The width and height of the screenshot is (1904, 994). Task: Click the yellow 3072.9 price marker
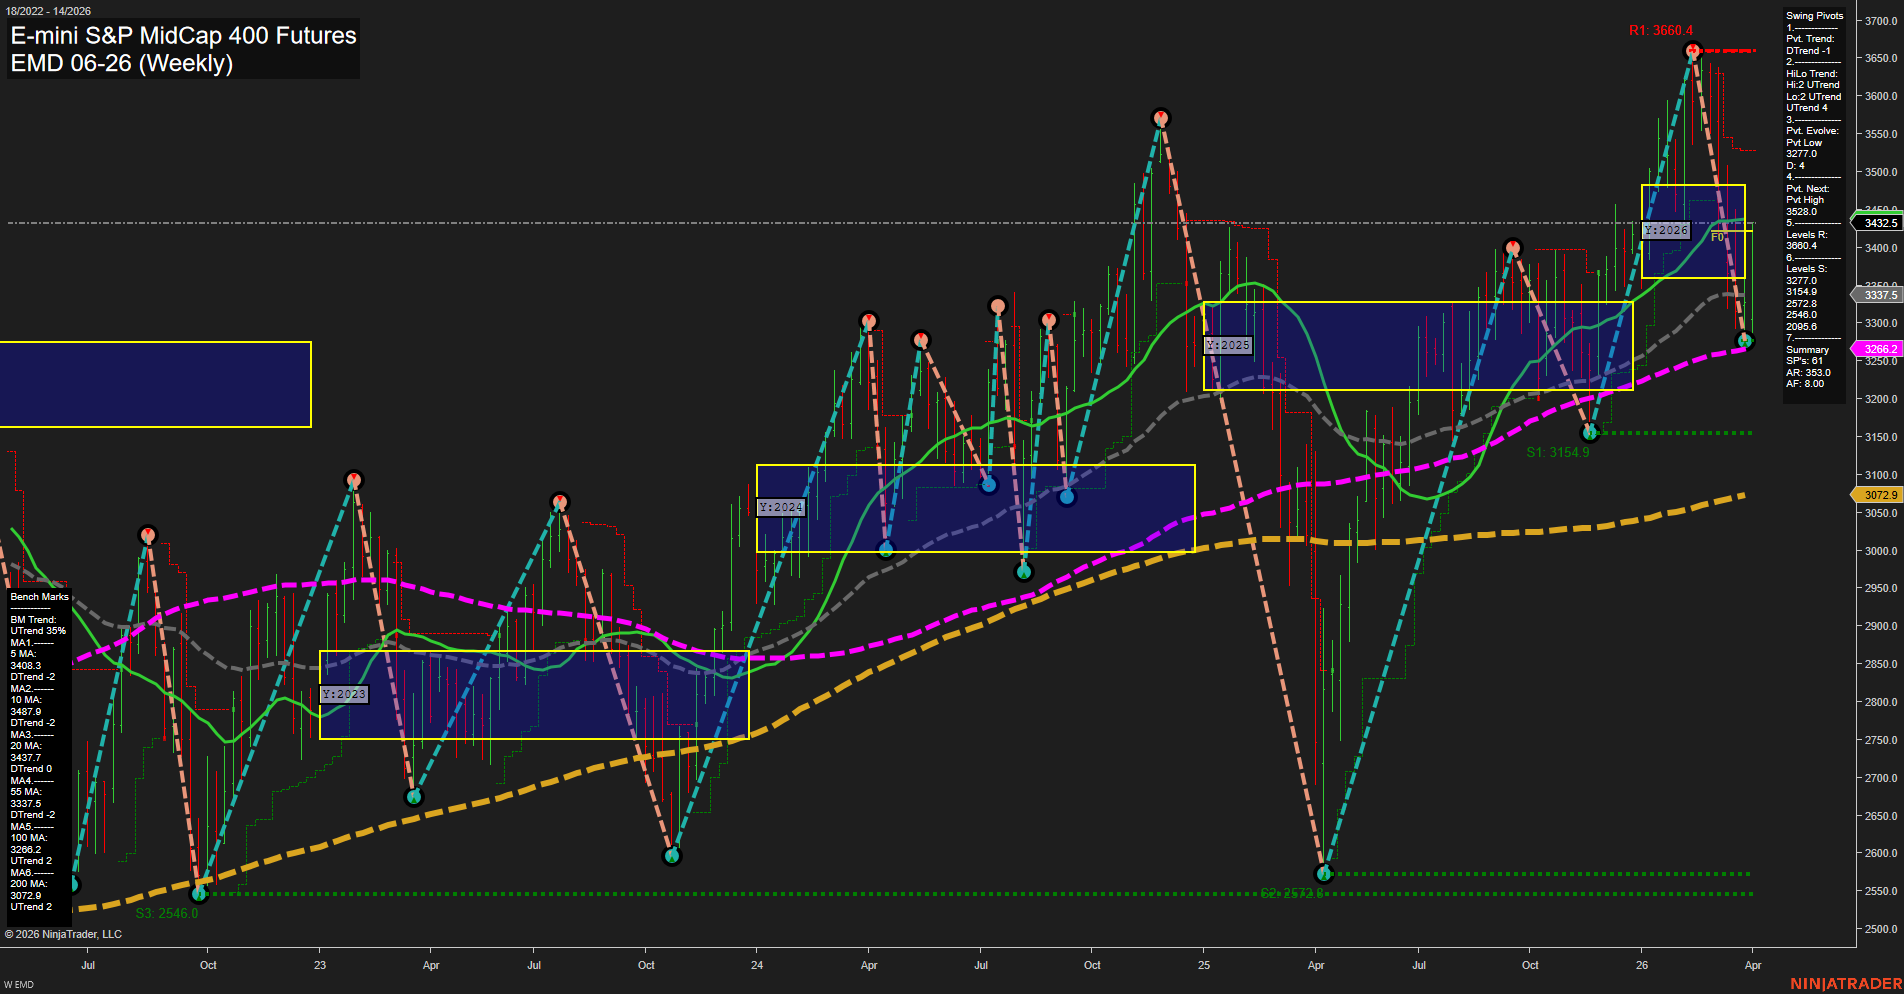[1879, 495]
